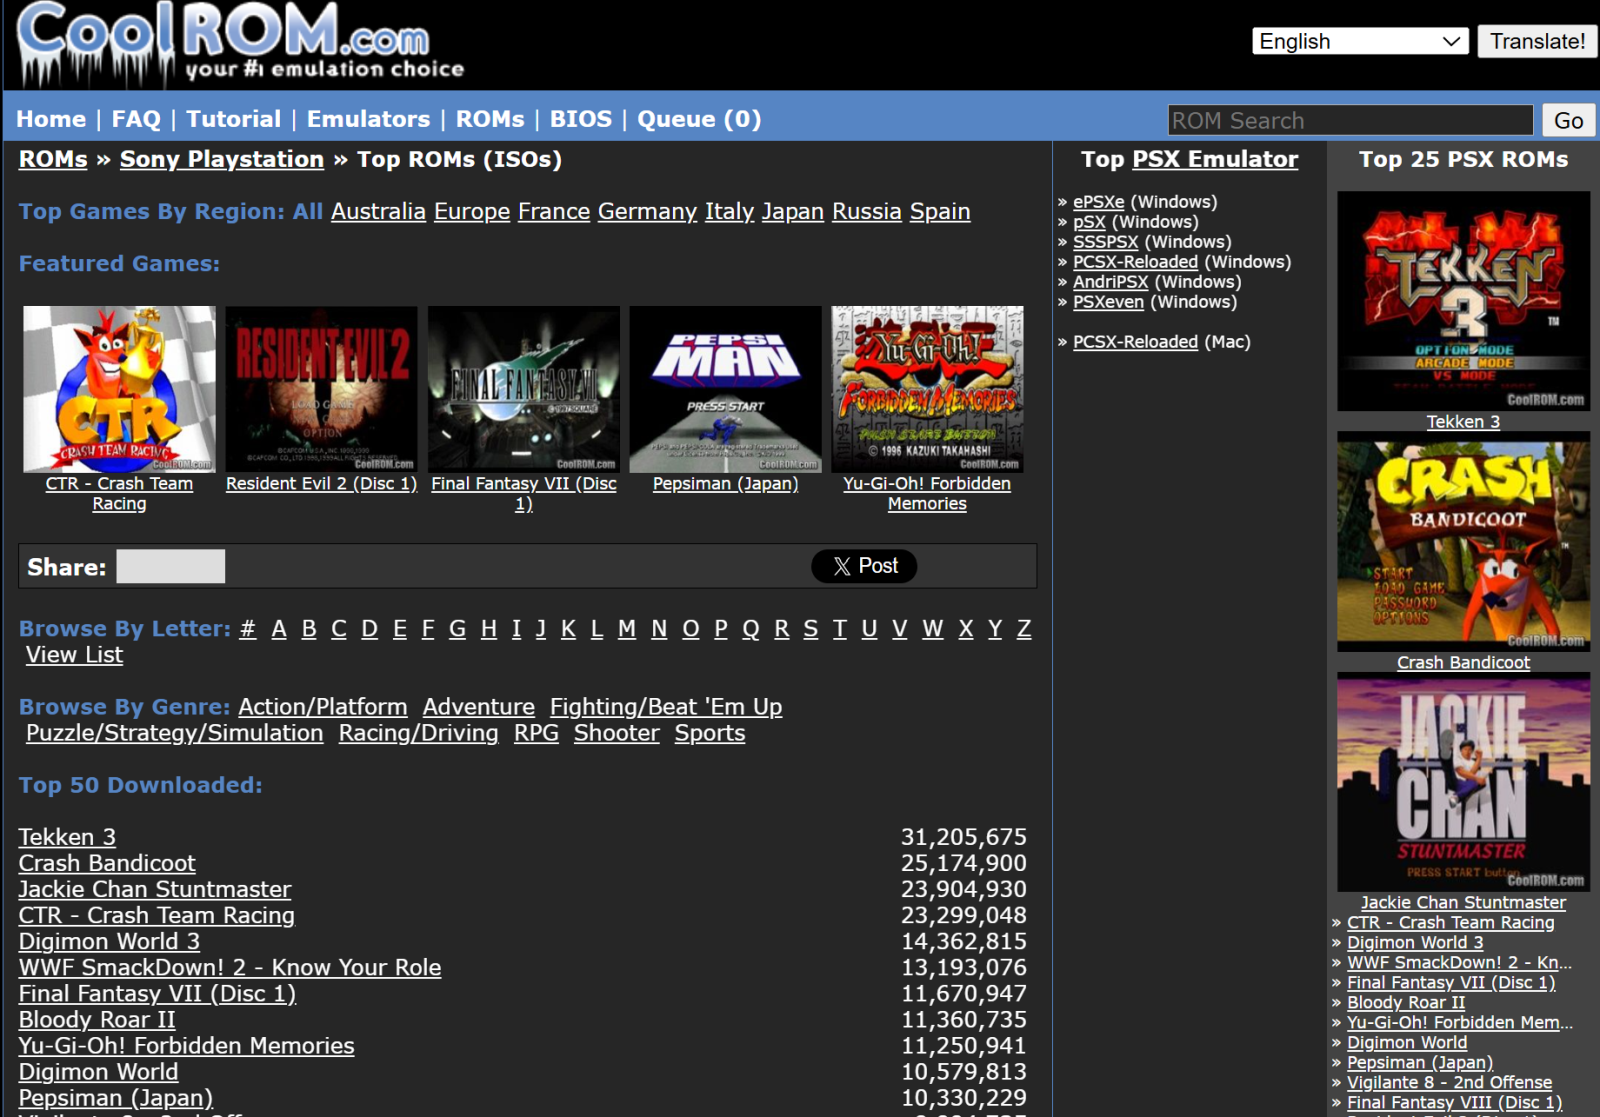The width and height of the screenshot is (1600, 1117).
Task: Browse the Adventure genre
Action: pos(479,707)
